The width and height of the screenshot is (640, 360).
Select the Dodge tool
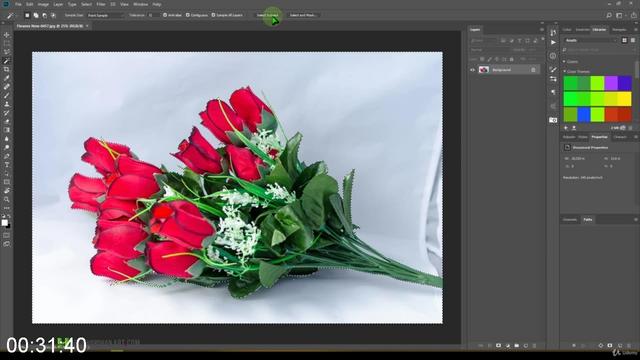tap(7, 147)
